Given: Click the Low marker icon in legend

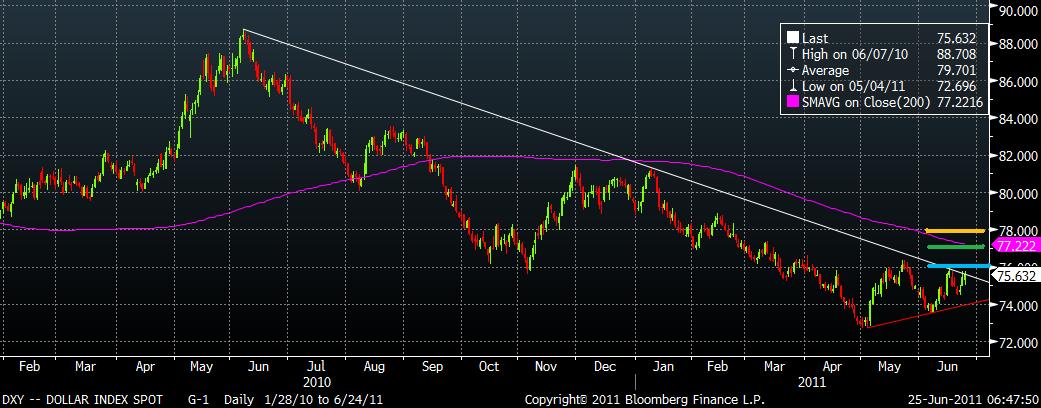Looking at the screenshot, I should [793, 86].
